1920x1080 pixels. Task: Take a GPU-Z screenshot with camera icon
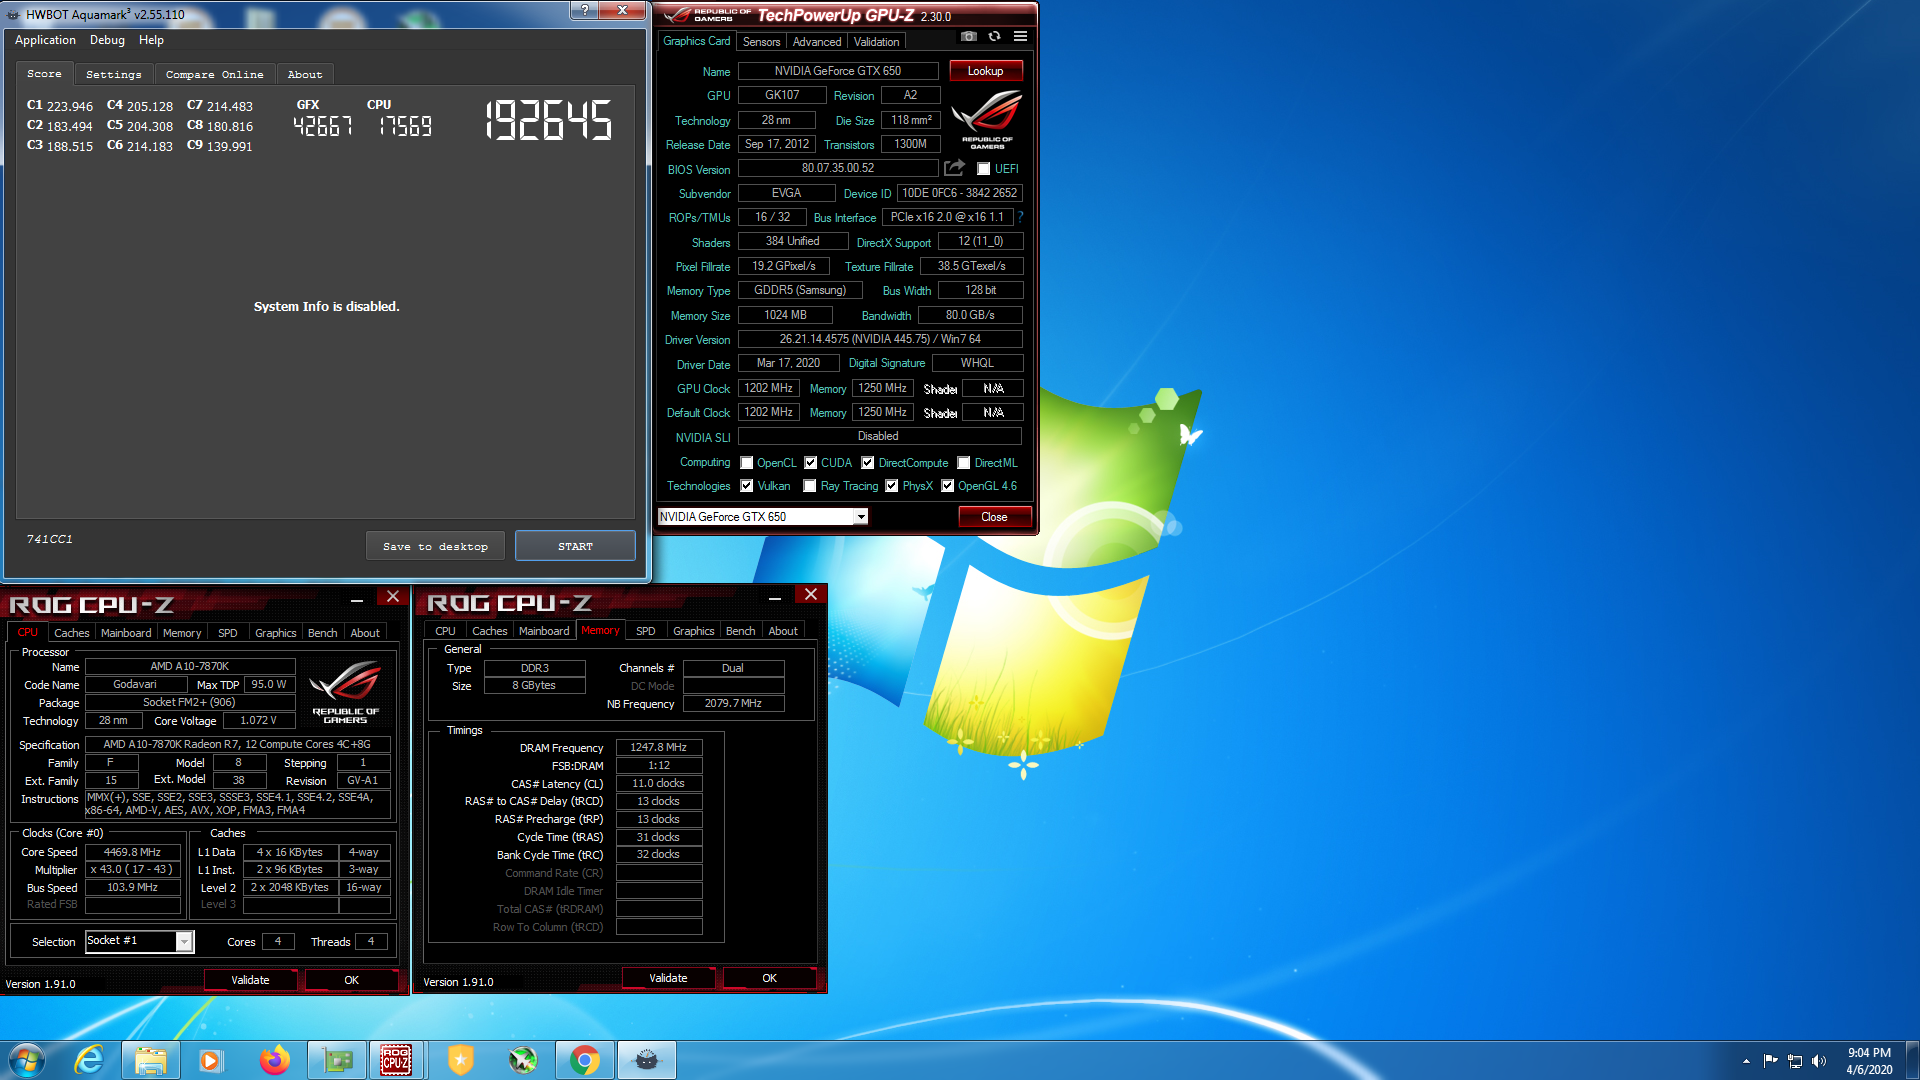968,37
